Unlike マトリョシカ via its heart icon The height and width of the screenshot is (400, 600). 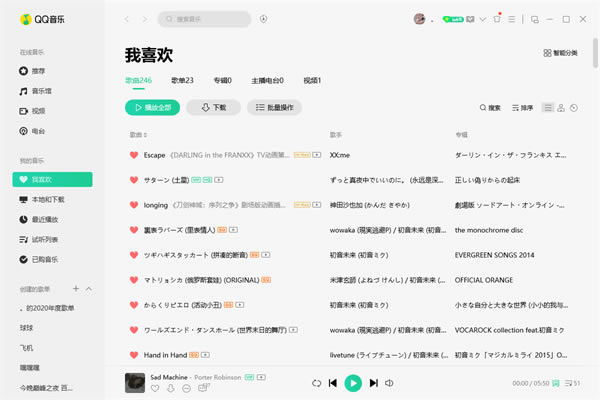(x=134, y=280)
